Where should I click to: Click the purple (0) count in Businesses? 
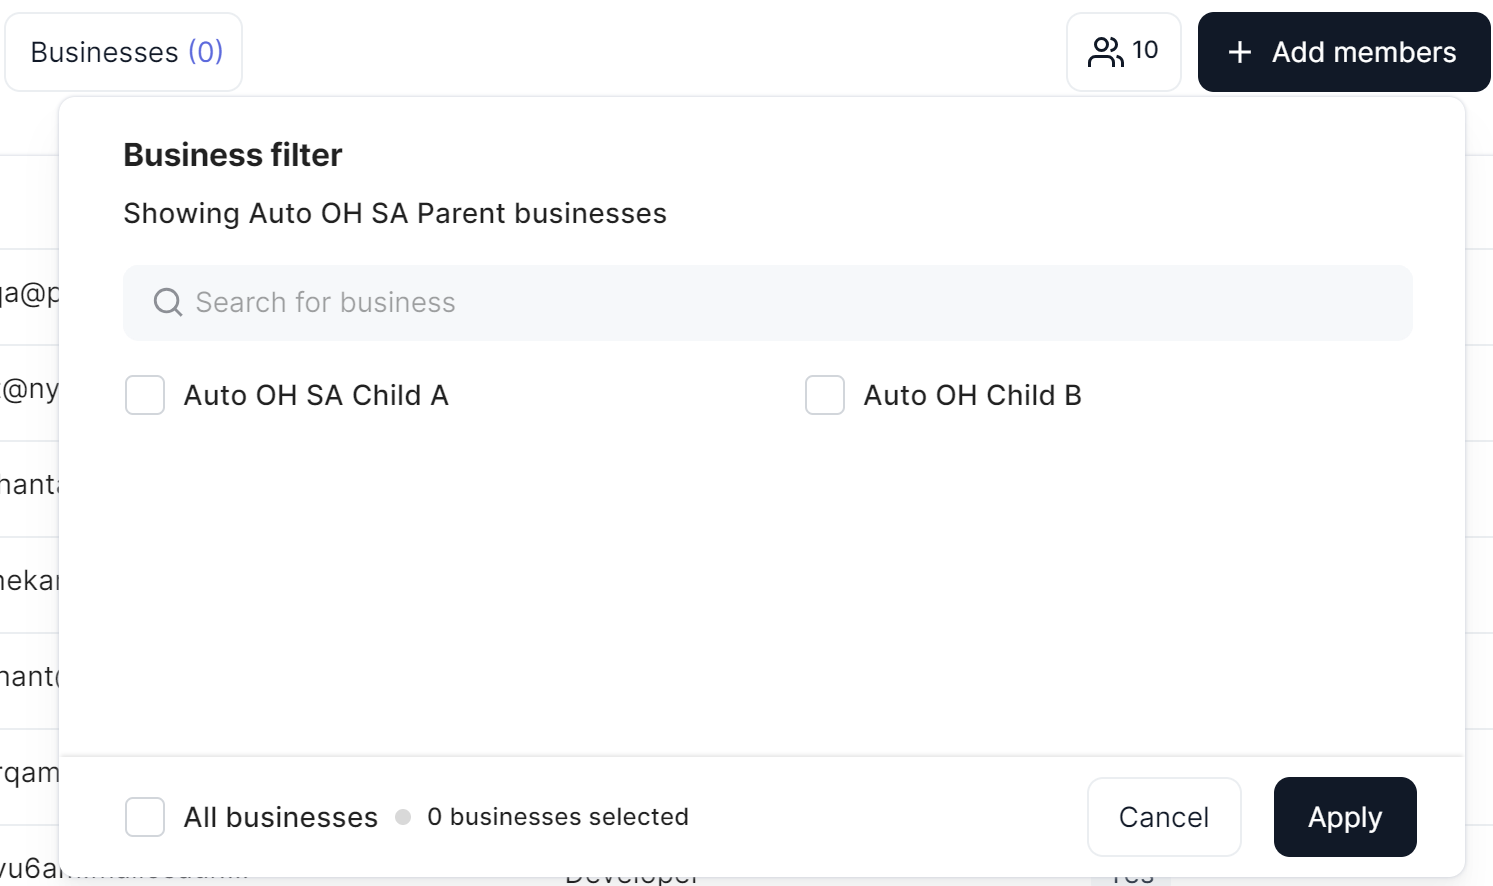[x=206, y=52]
